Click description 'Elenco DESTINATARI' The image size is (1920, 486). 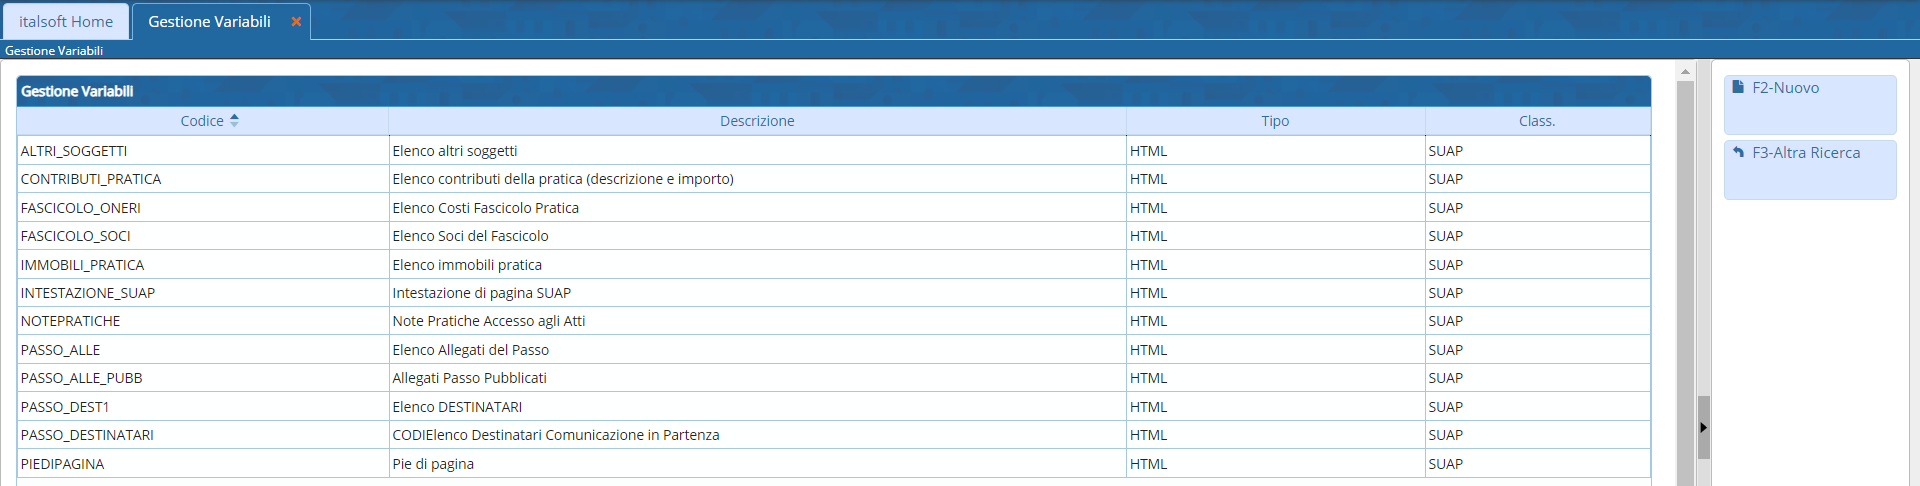458,407
